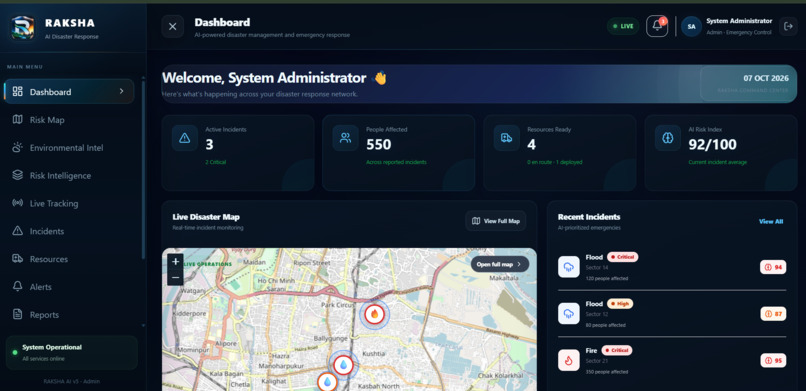Click the 550 people affected value
Viewport: 806px width, 391px height.
click(x=379, y=145)
